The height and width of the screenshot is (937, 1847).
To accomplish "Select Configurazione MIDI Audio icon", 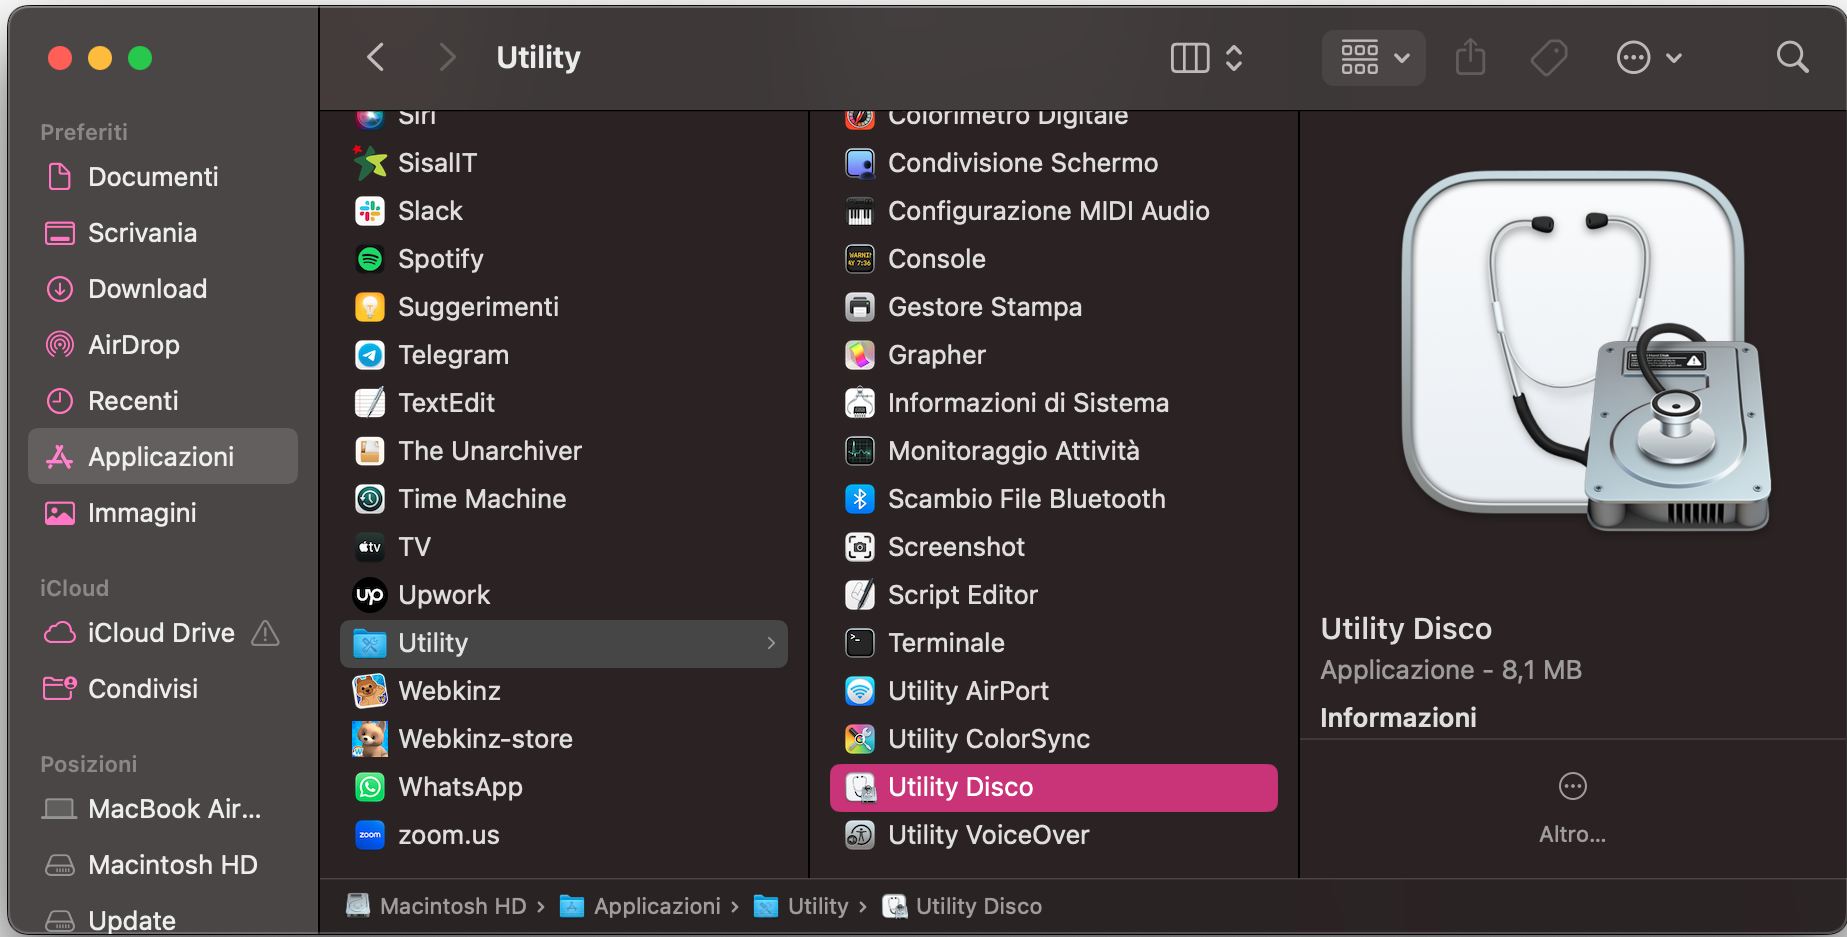I will [x=860, y=211].
